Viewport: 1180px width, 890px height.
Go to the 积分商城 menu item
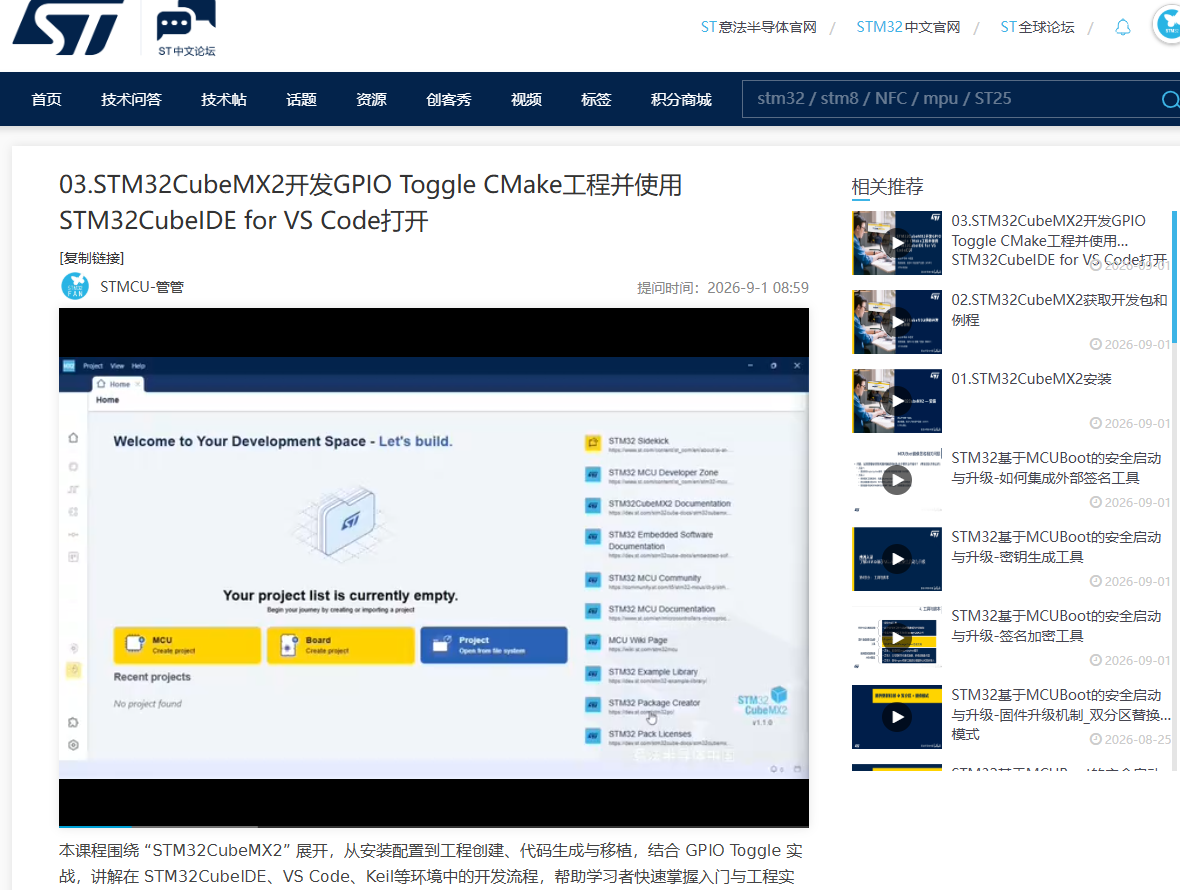(681, 99)
